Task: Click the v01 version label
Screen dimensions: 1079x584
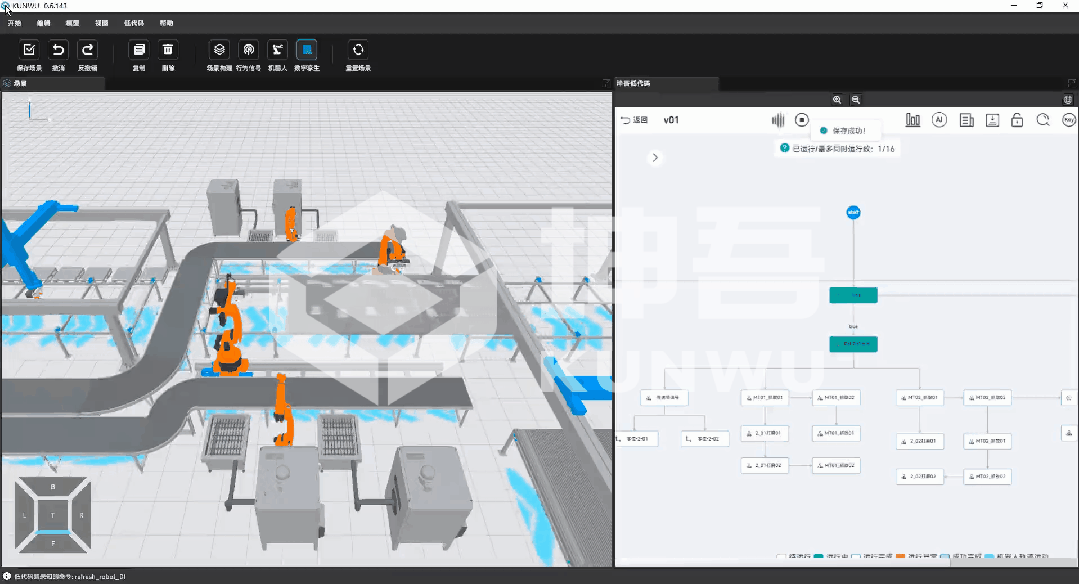Action: point(671,120)
